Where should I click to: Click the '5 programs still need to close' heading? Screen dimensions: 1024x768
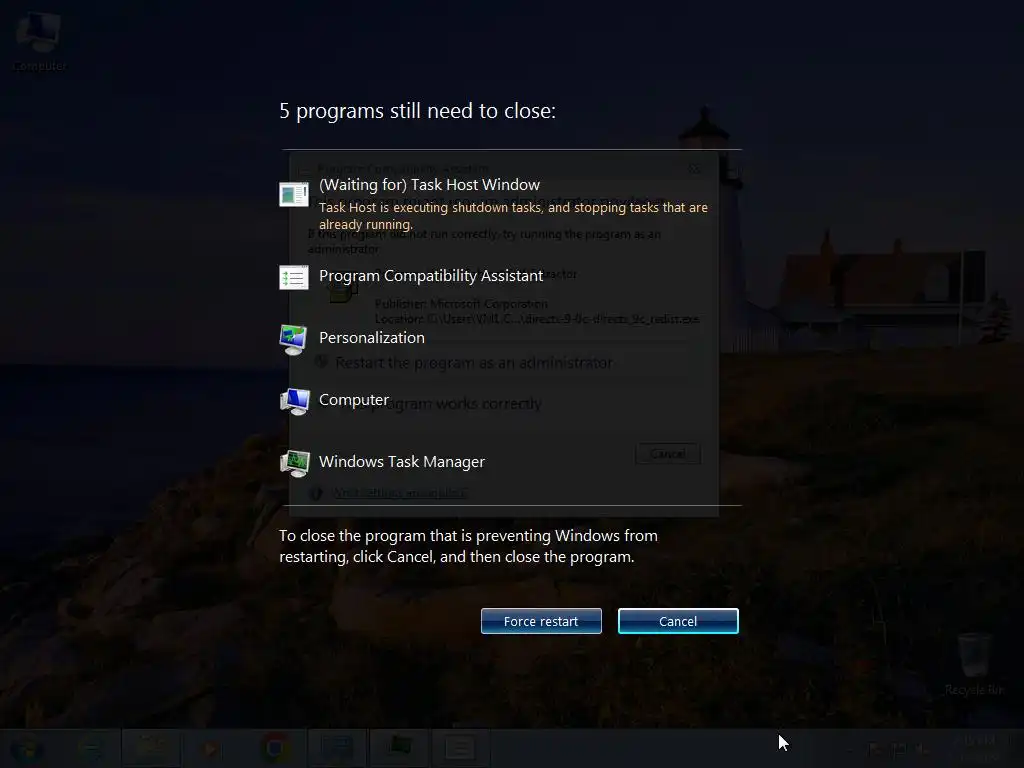(x=417, y=111)
